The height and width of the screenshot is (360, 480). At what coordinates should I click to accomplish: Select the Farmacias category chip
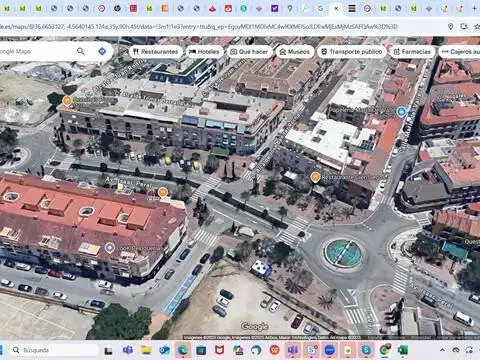pos(412,52)
